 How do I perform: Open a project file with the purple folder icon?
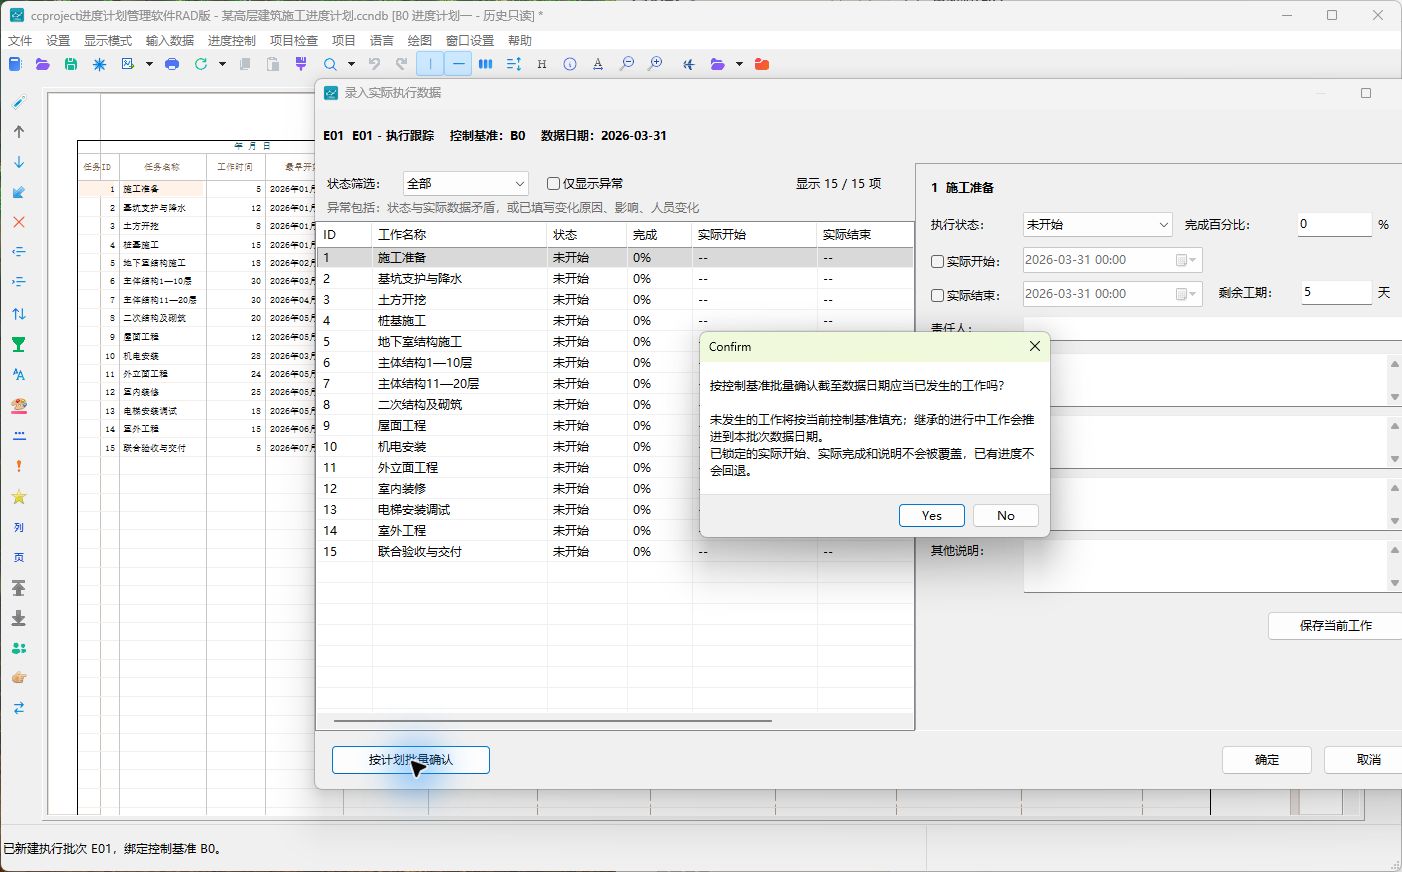coord(42,64)
